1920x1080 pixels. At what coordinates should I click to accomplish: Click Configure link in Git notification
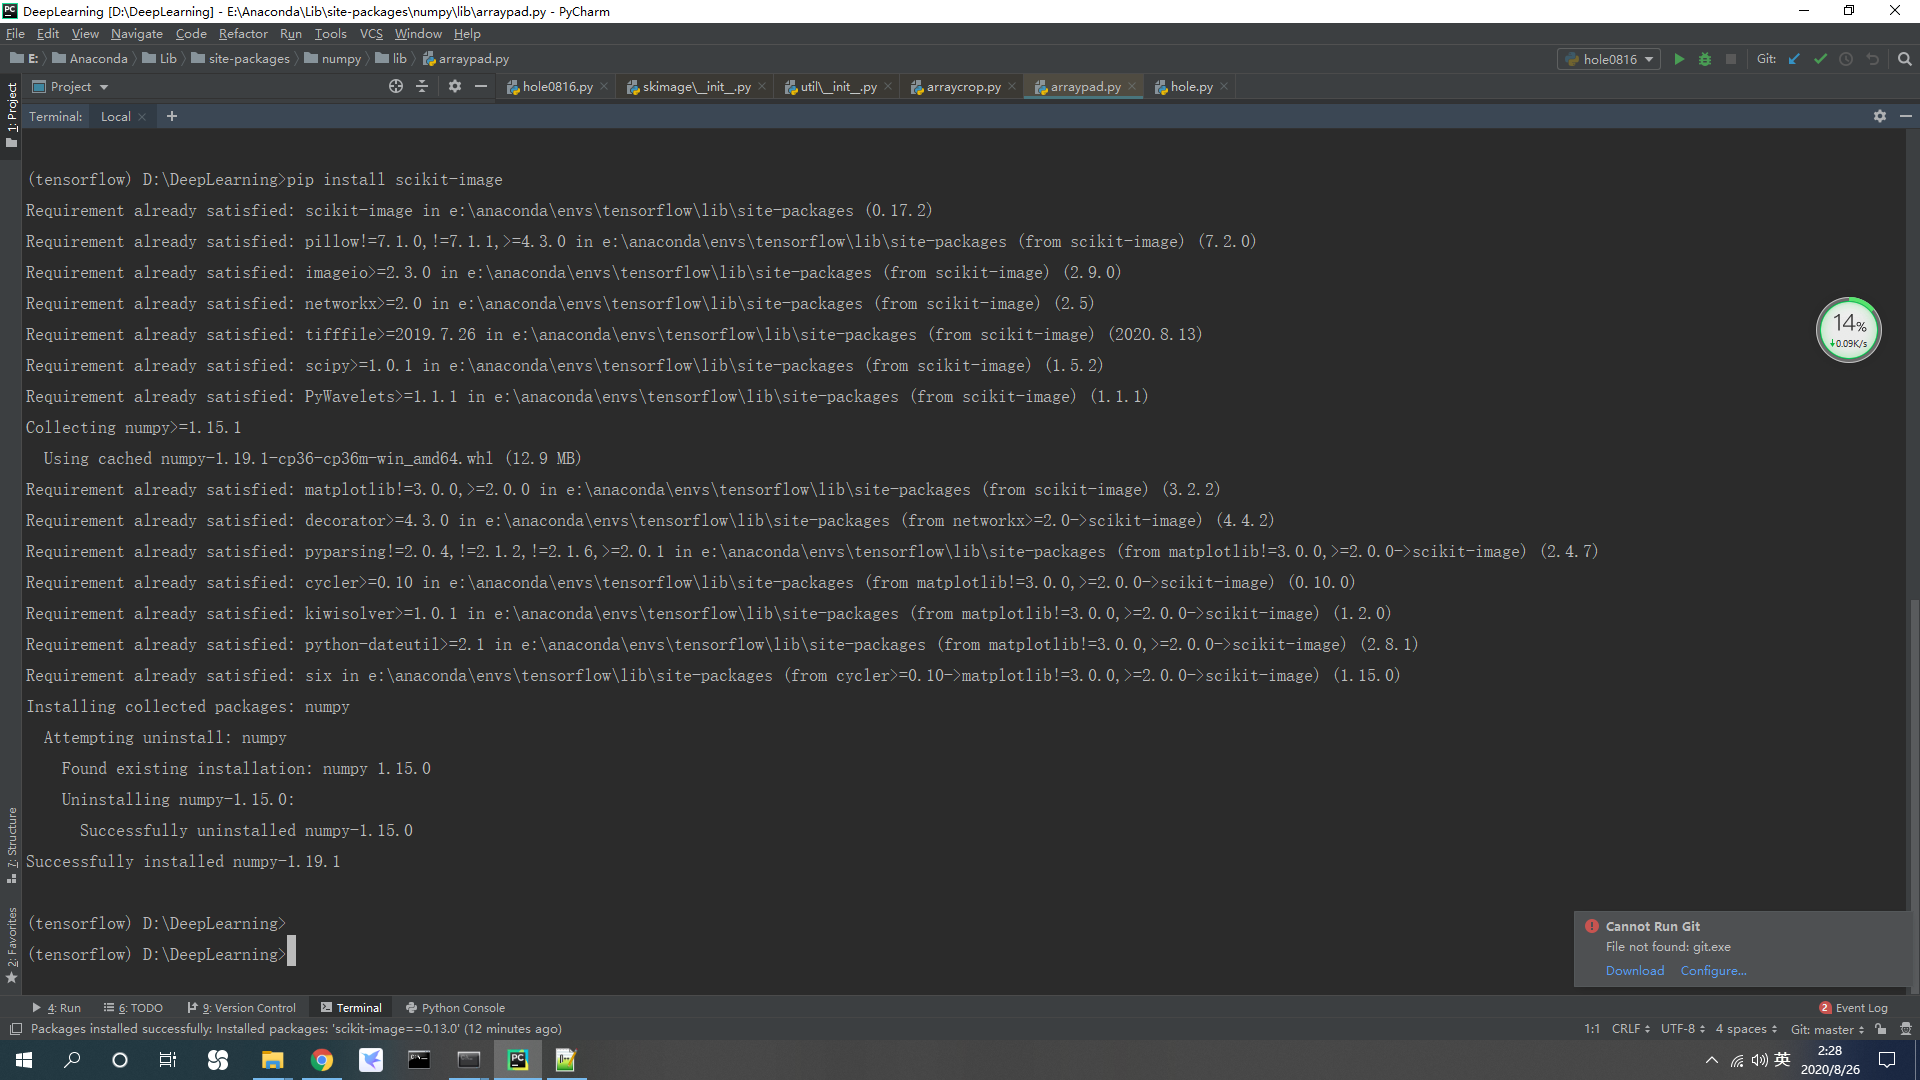tap(1713, 971)
